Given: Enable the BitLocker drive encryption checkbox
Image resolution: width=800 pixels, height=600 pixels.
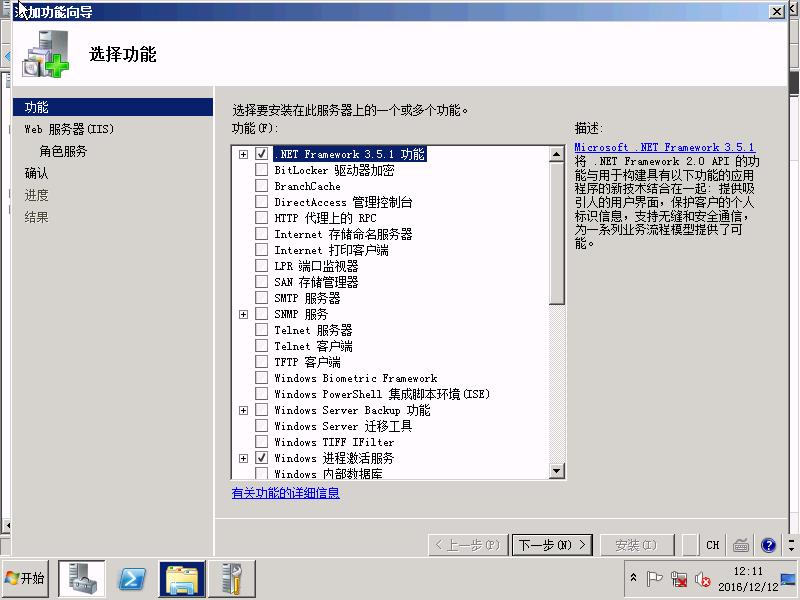Looking at the screenshot, I should click(262, 170).
